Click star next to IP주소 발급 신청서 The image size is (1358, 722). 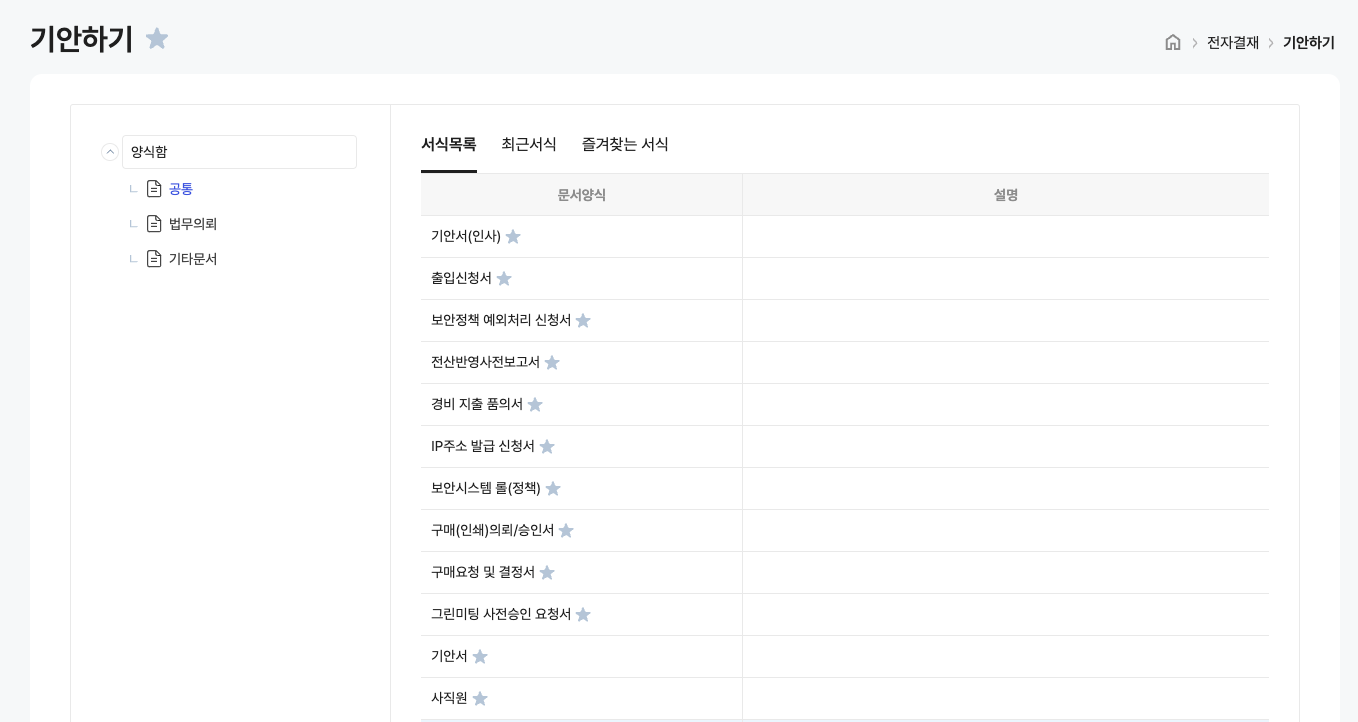[x=547, y=447]
